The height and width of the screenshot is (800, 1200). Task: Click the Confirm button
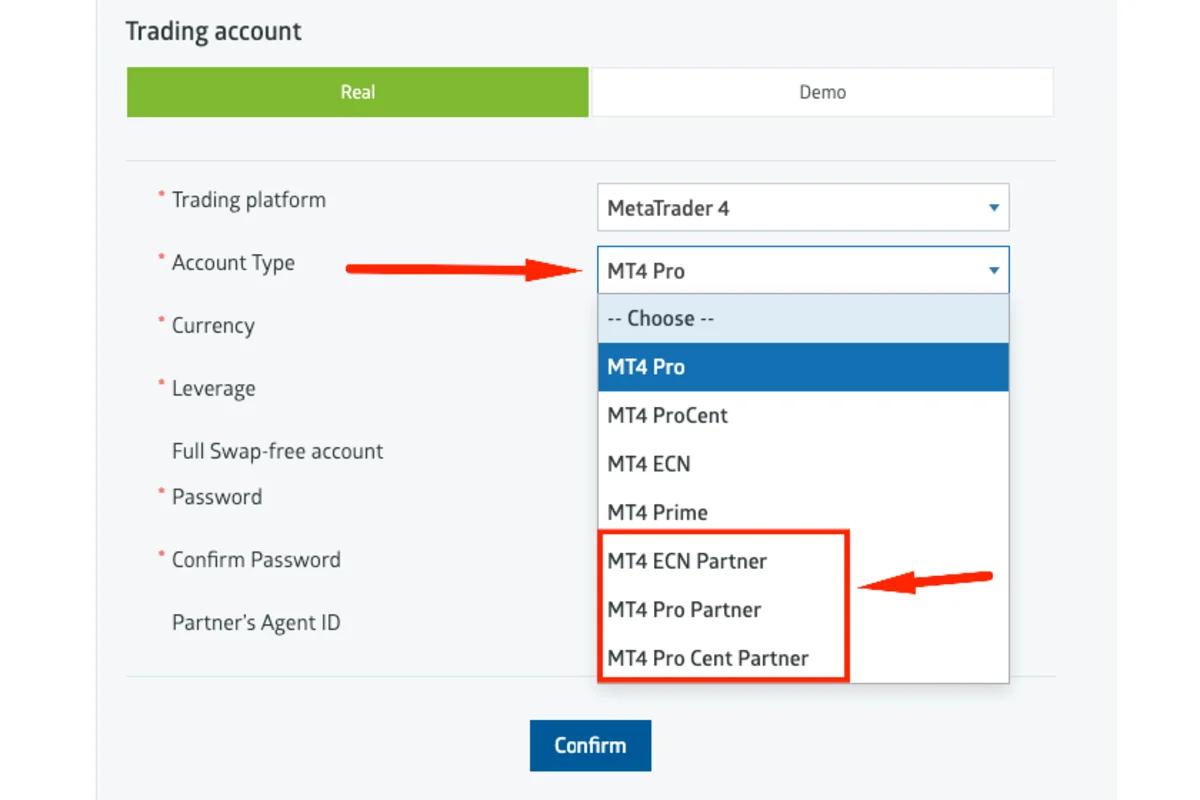tap(590, 745)
